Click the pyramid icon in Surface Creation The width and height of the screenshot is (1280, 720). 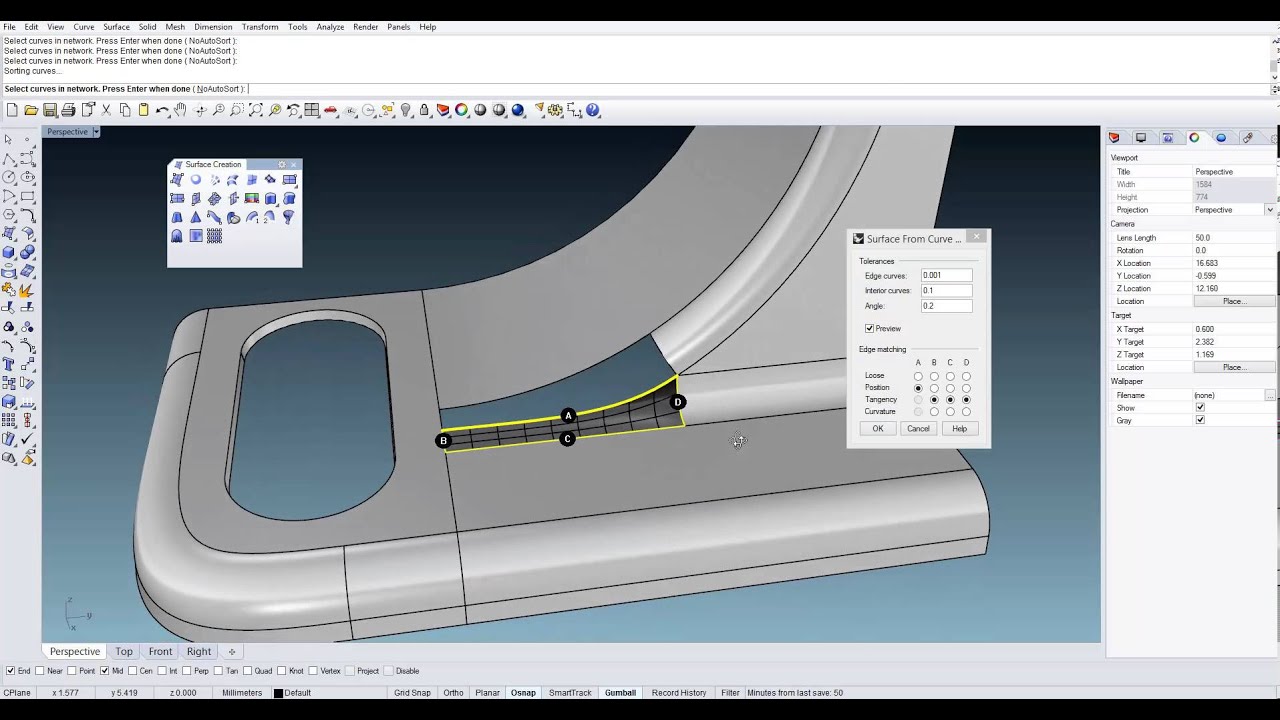click(196, 217)
